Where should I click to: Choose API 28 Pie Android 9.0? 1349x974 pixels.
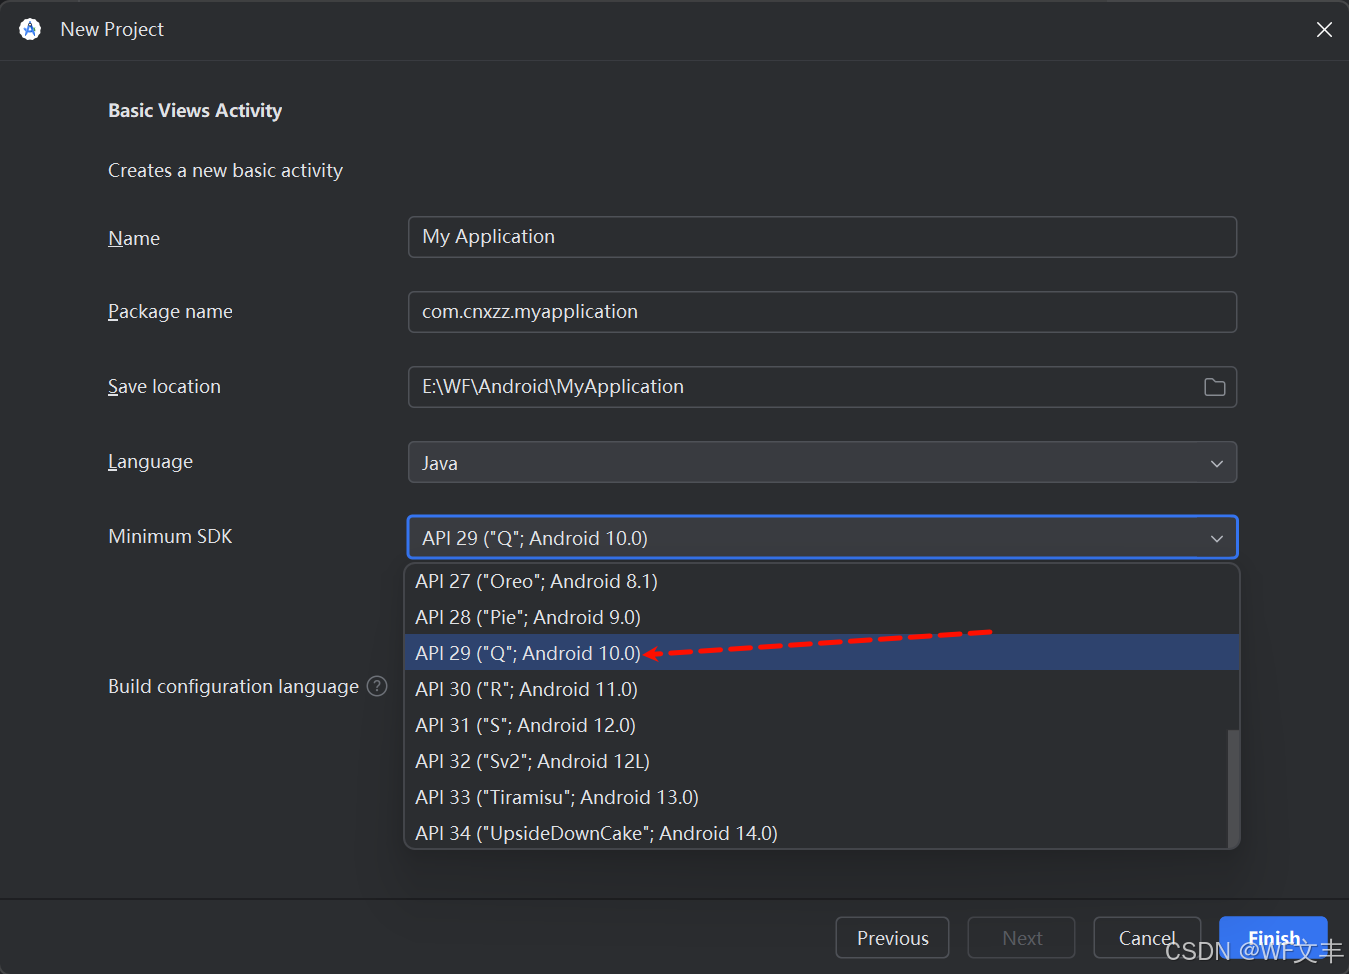coord(528,617)
